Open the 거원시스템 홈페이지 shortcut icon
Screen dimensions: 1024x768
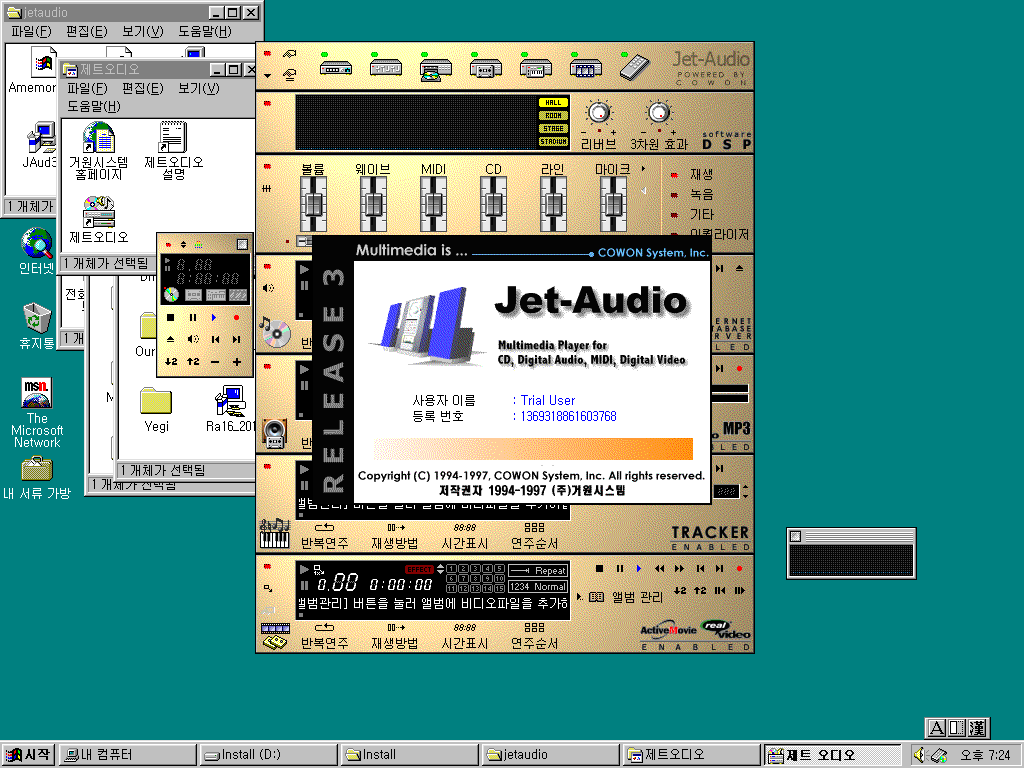[x=98, y=139]
